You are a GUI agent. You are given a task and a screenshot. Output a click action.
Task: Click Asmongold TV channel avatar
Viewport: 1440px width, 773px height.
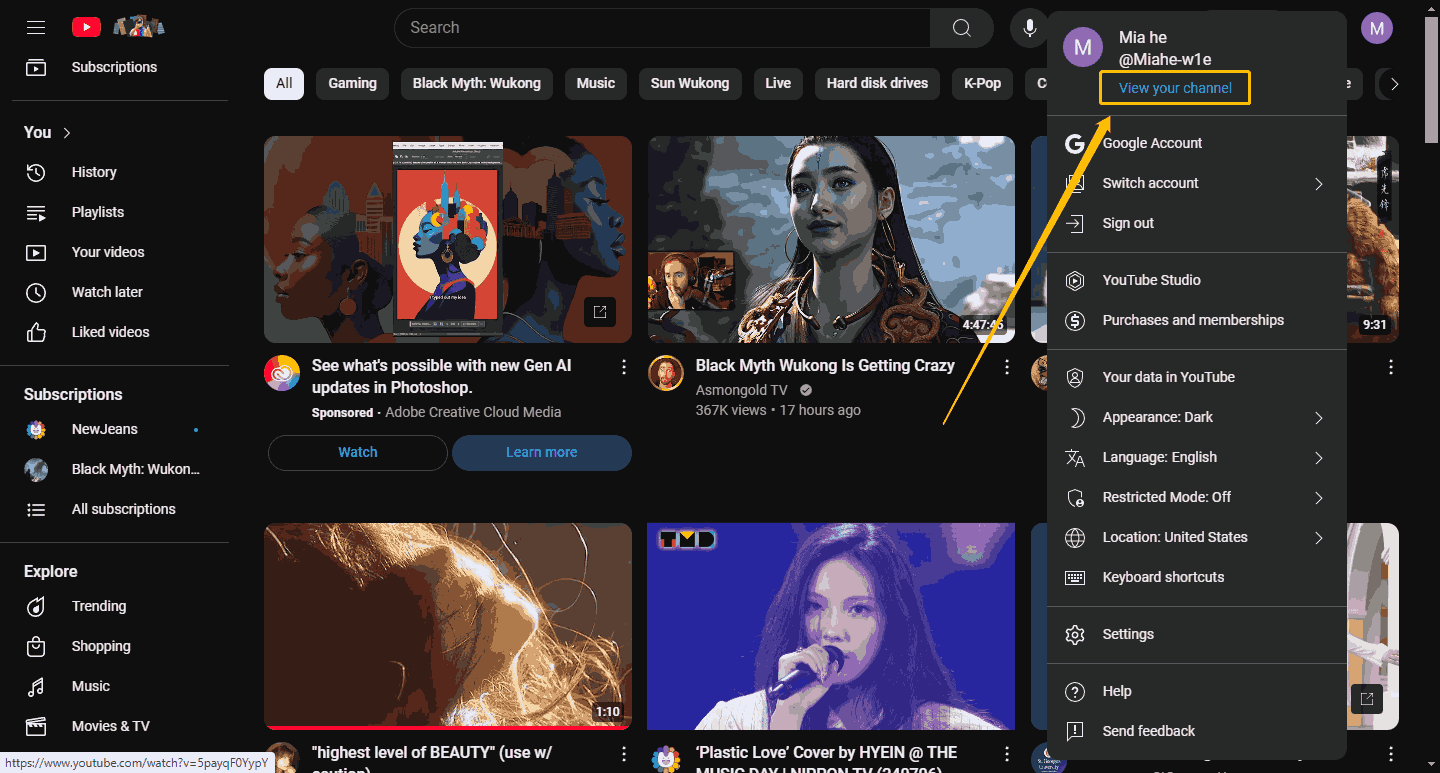coord(666,373)
